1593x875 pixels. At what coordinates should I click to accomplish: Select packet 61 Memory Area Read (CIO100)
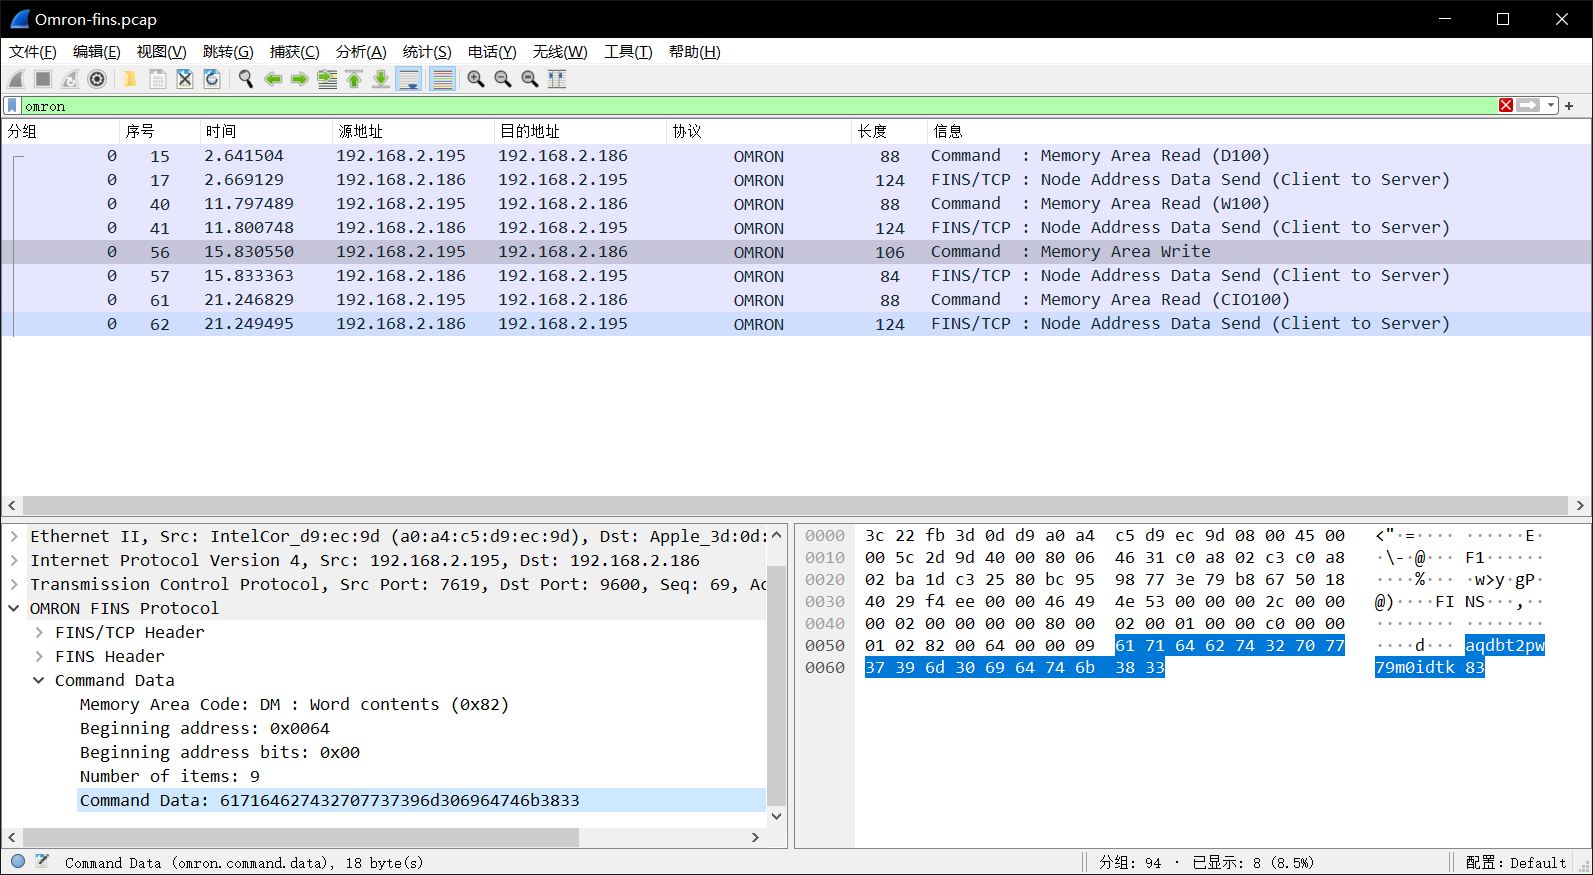[x=796, y=300]
